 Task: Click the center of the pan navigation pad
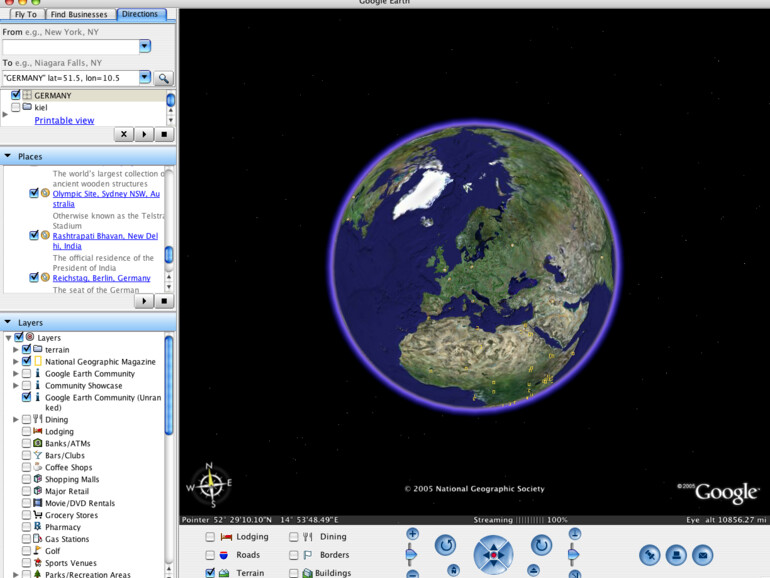click(493, 554)
